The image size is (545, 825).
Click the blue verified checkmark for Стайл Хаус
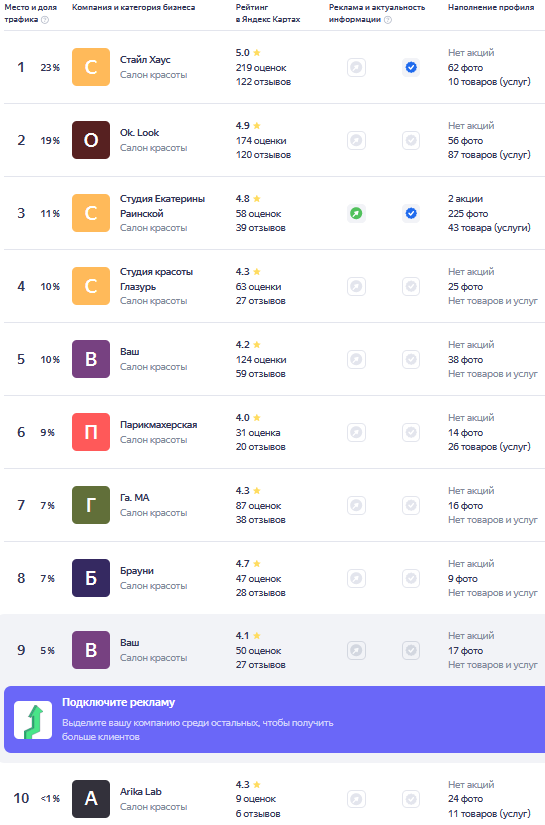[411, 67]
